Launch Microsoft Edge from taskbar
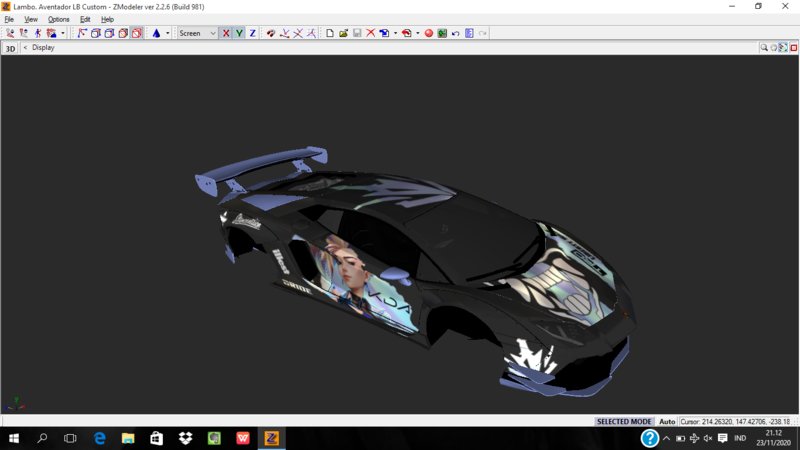This screenshot has height=450, width=800. tap(99, 438)
